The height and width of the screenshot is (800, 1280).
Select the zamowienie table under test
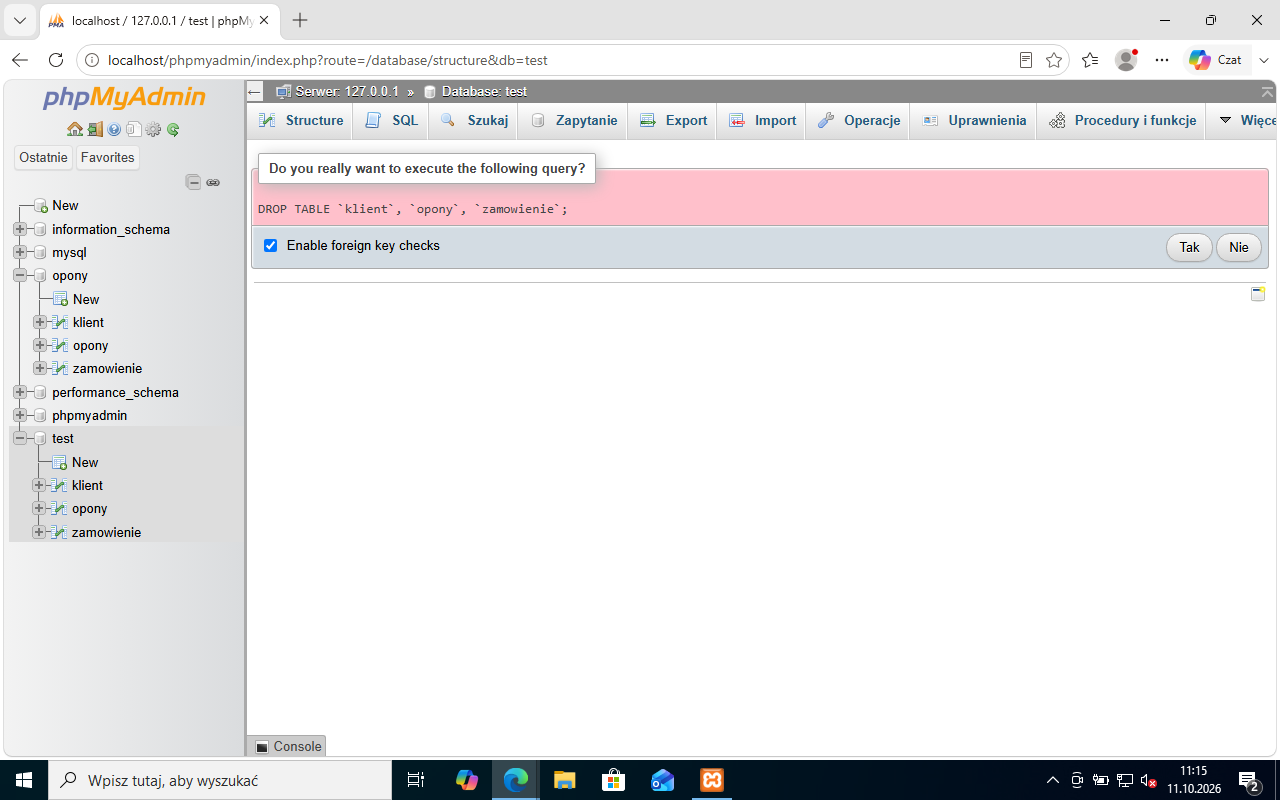coord(106,532)
